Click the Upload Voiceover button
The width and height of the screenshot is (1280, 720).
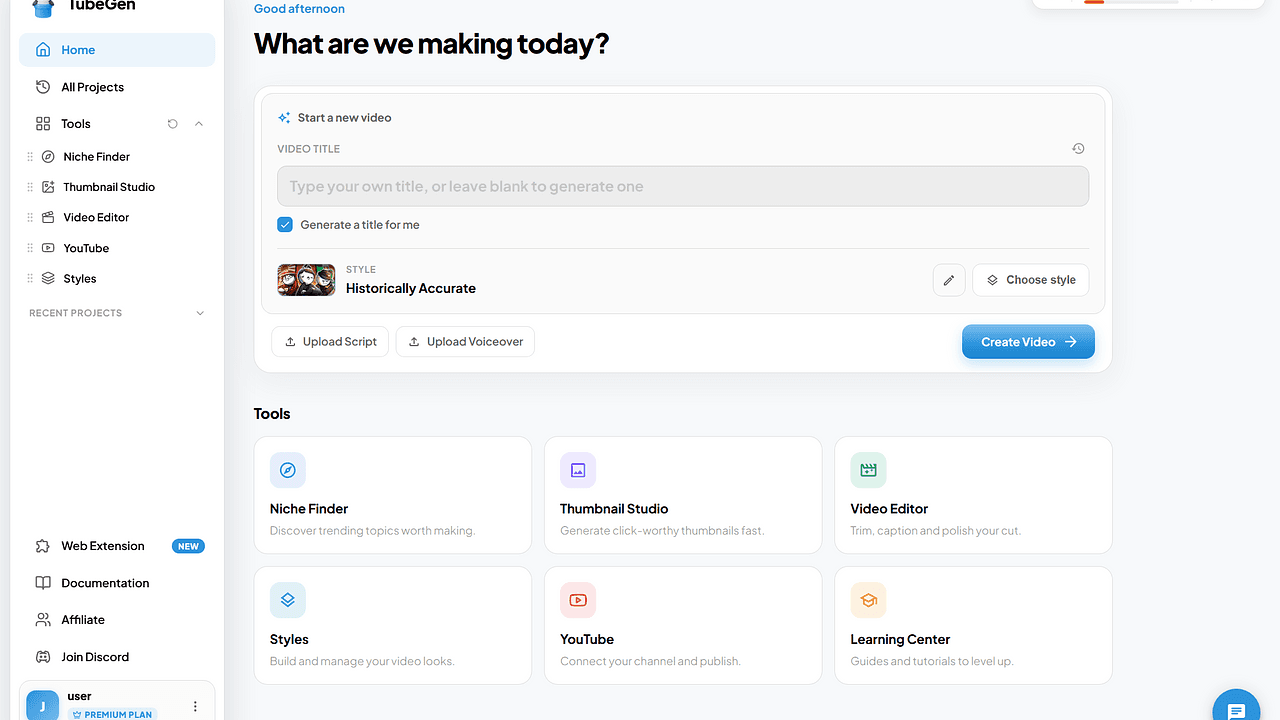click(465, 341)
